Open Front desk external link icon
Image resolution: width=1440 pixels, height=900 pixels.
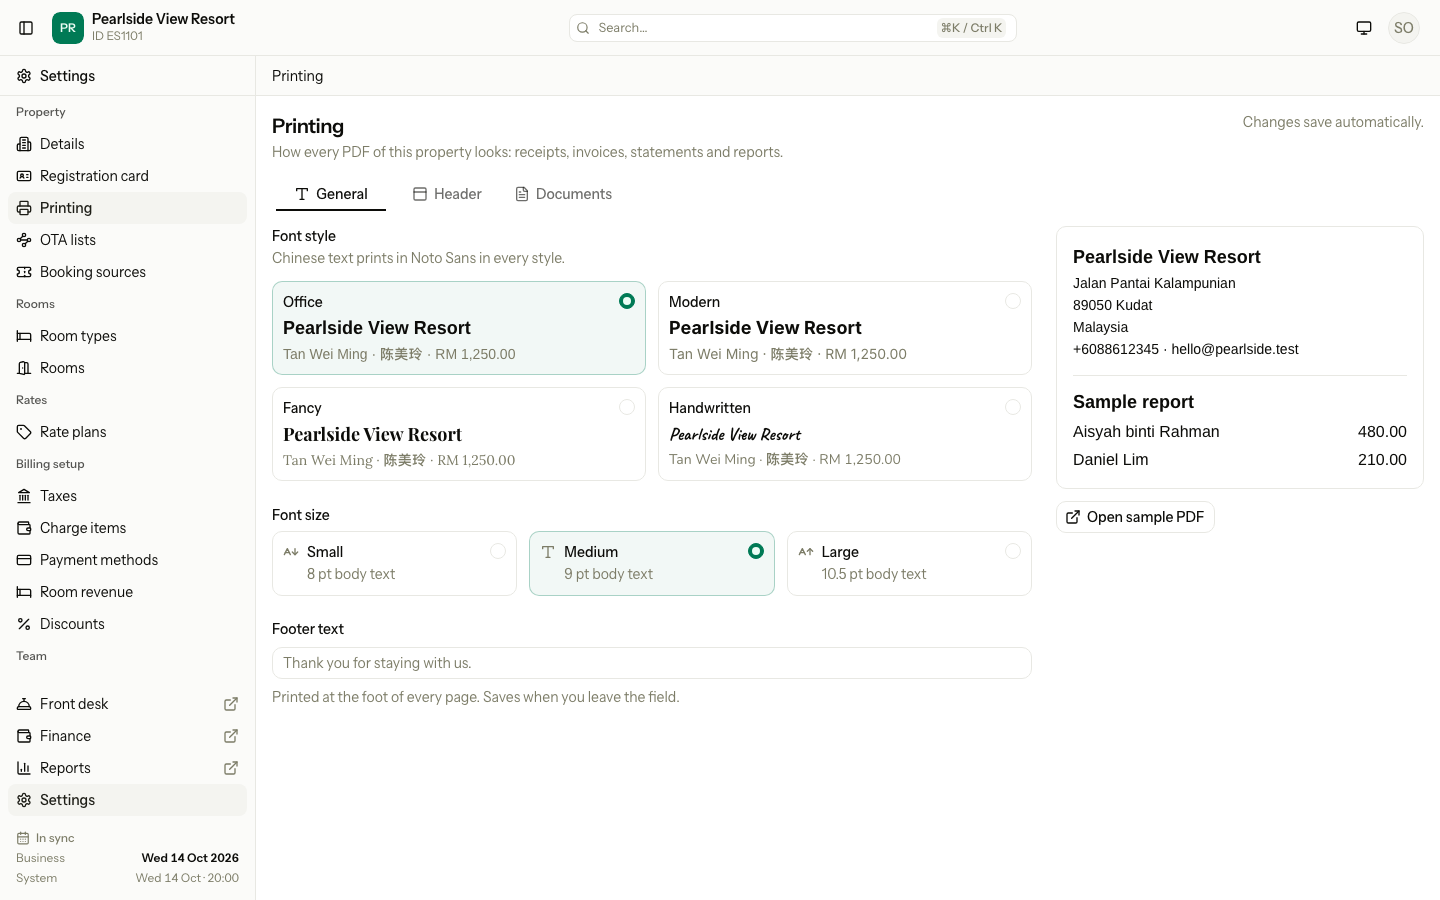[231, 704]
